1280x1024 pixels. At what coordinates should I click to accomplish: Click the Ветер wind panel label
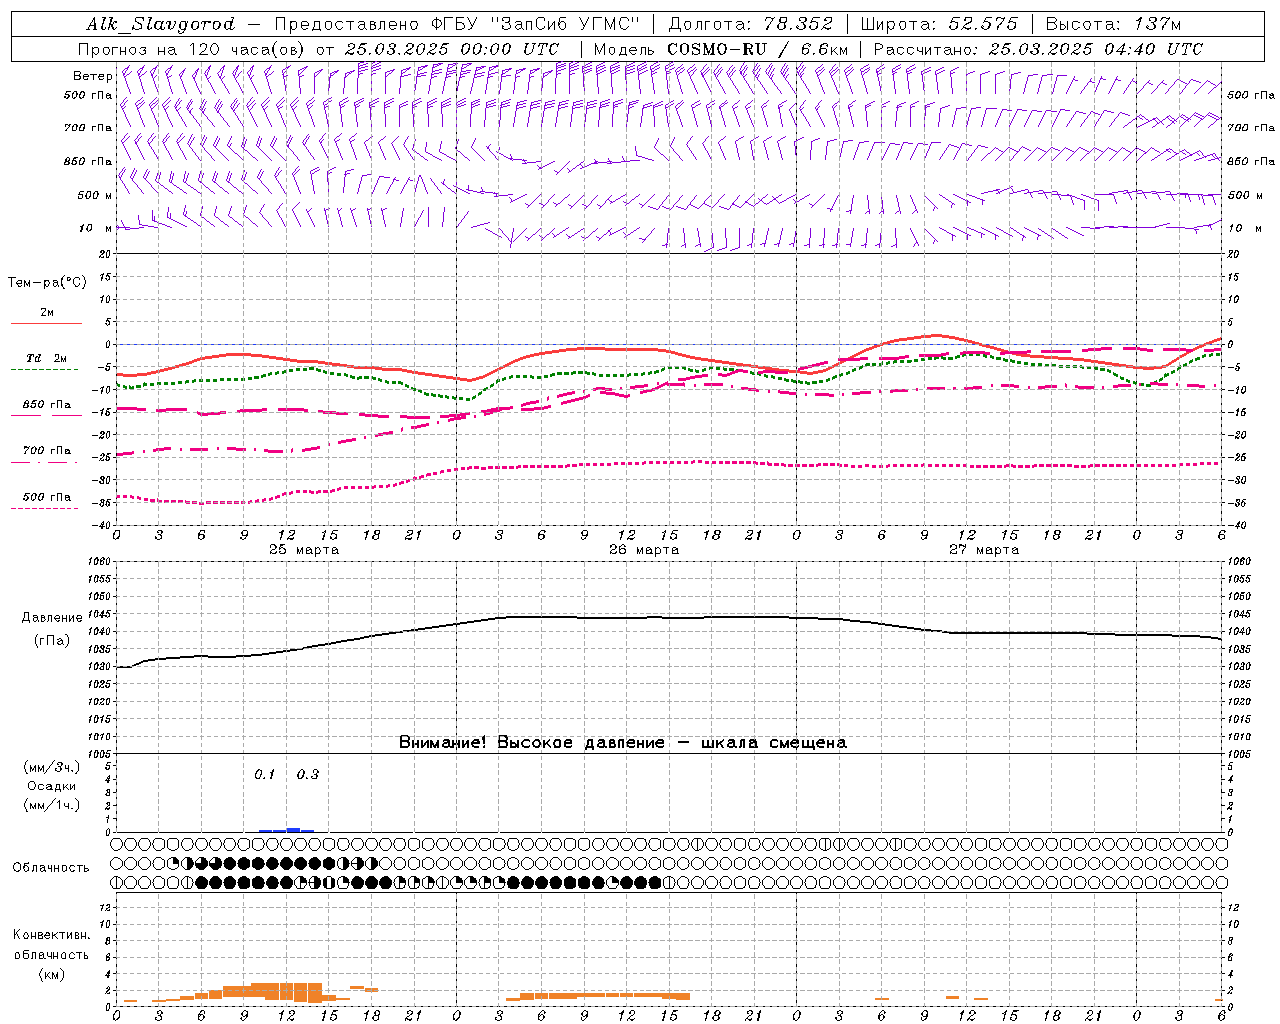point(93,76)
